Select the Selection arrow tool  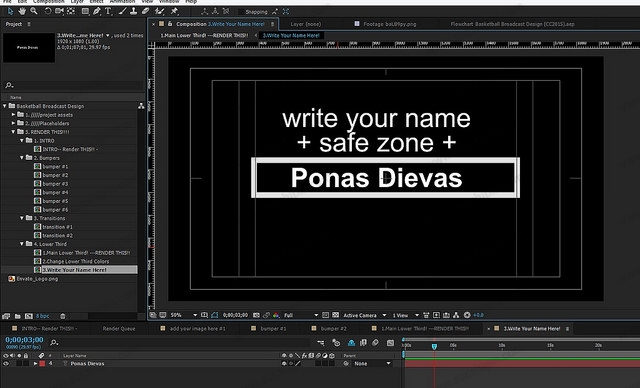coord(10,11)
